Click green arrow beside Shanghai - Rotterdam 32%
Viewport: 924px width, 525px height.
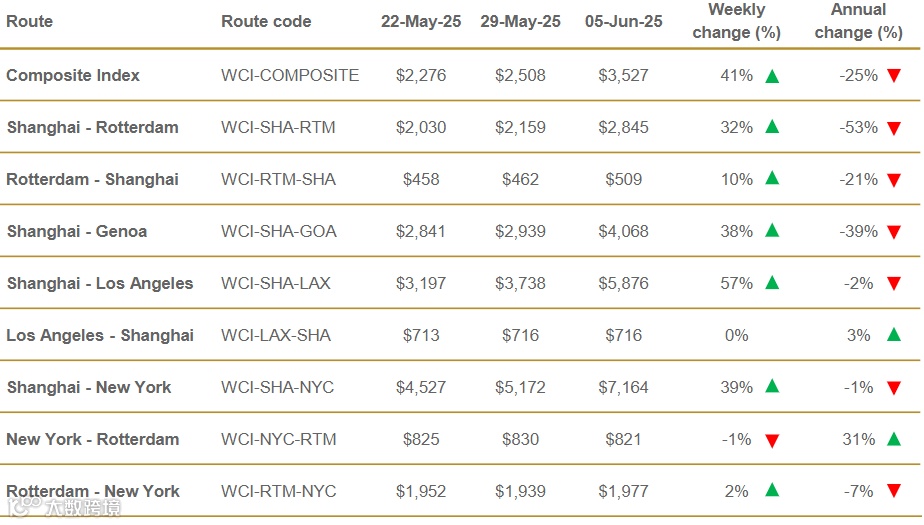coord(771,128)
